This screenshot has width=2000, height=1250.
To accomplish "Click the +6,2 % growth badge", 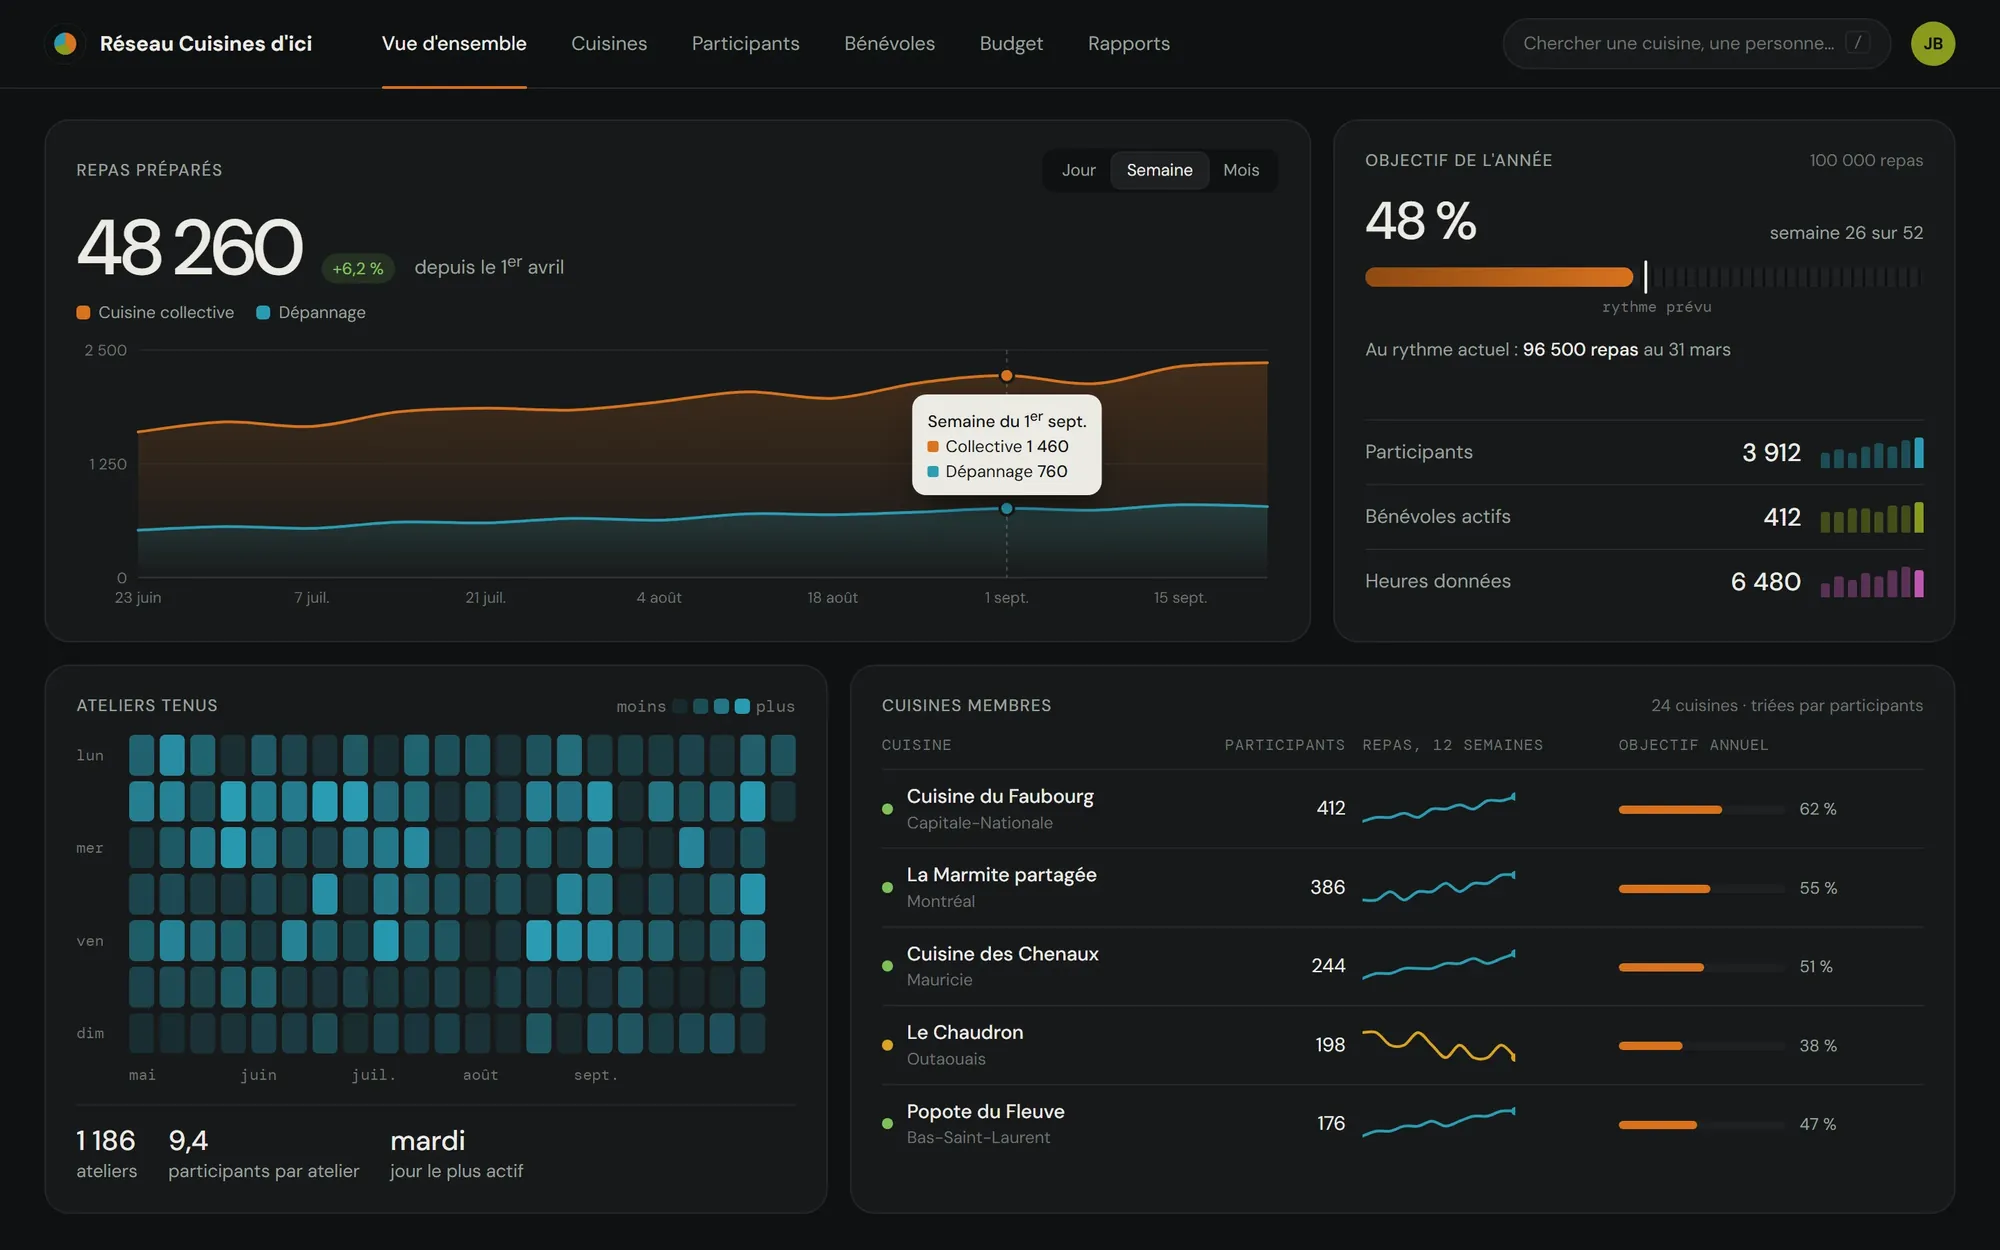I will point(357,268).
